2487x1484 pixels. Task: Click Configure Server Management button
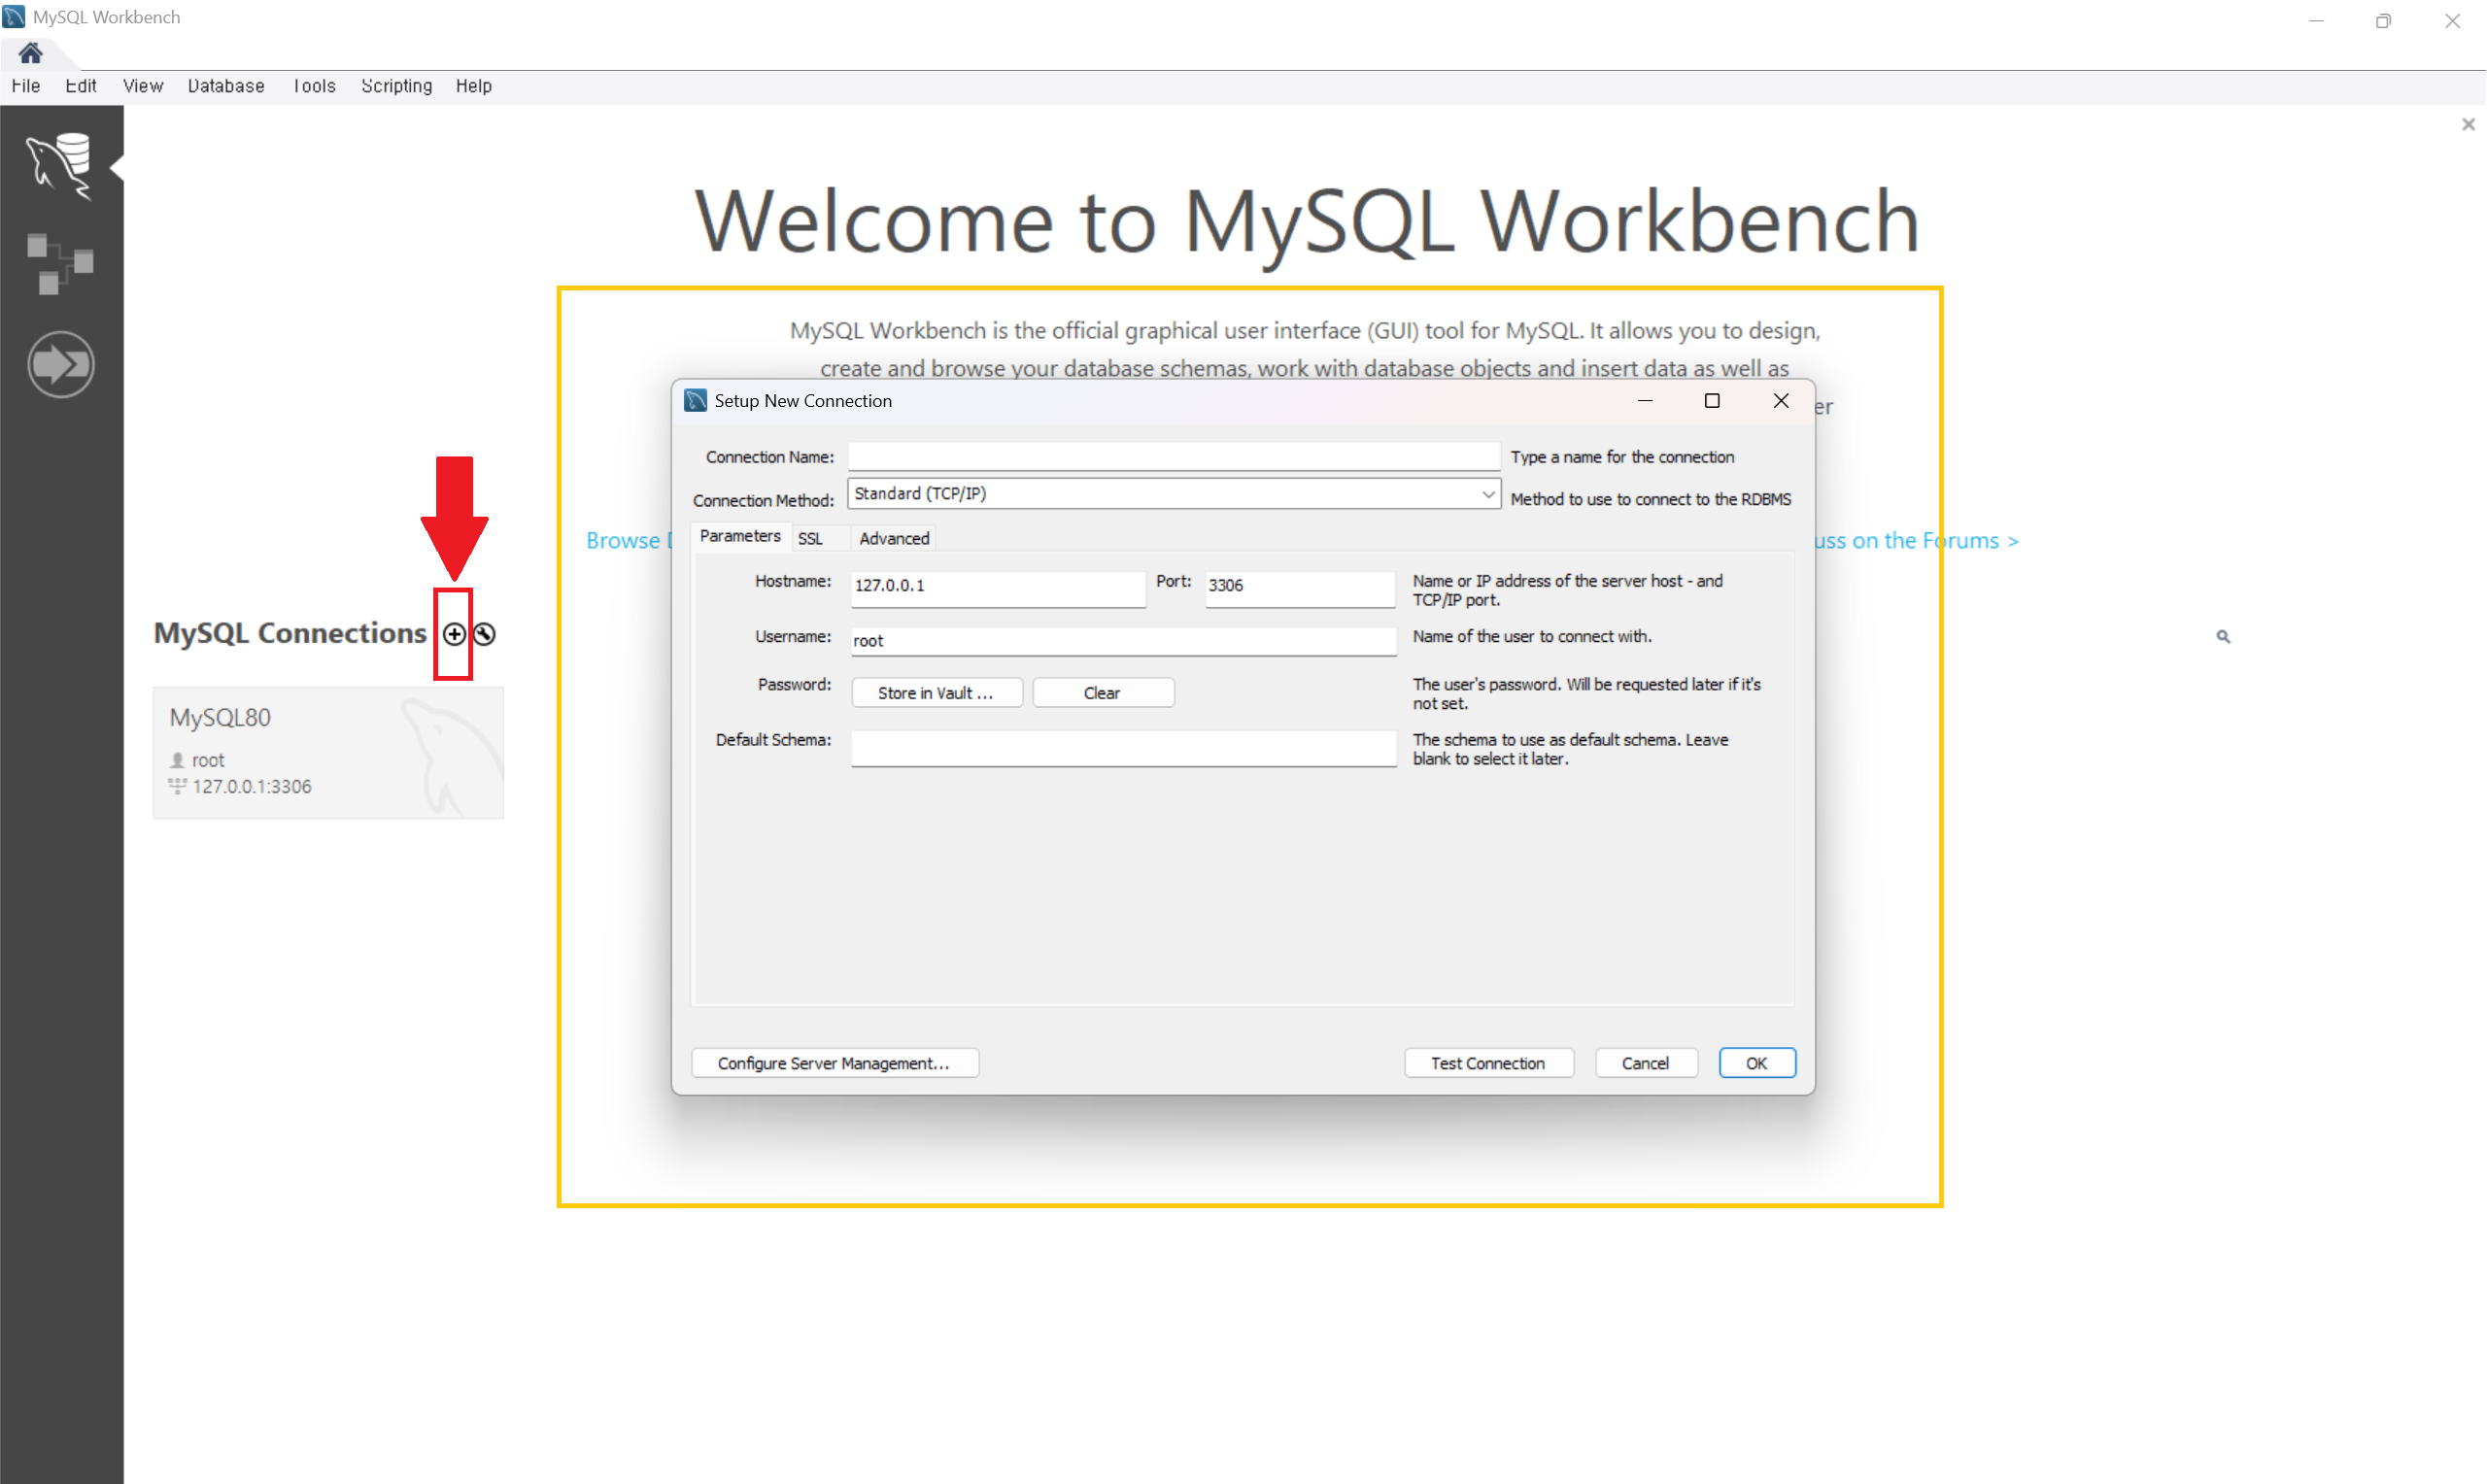point(834,1063)
